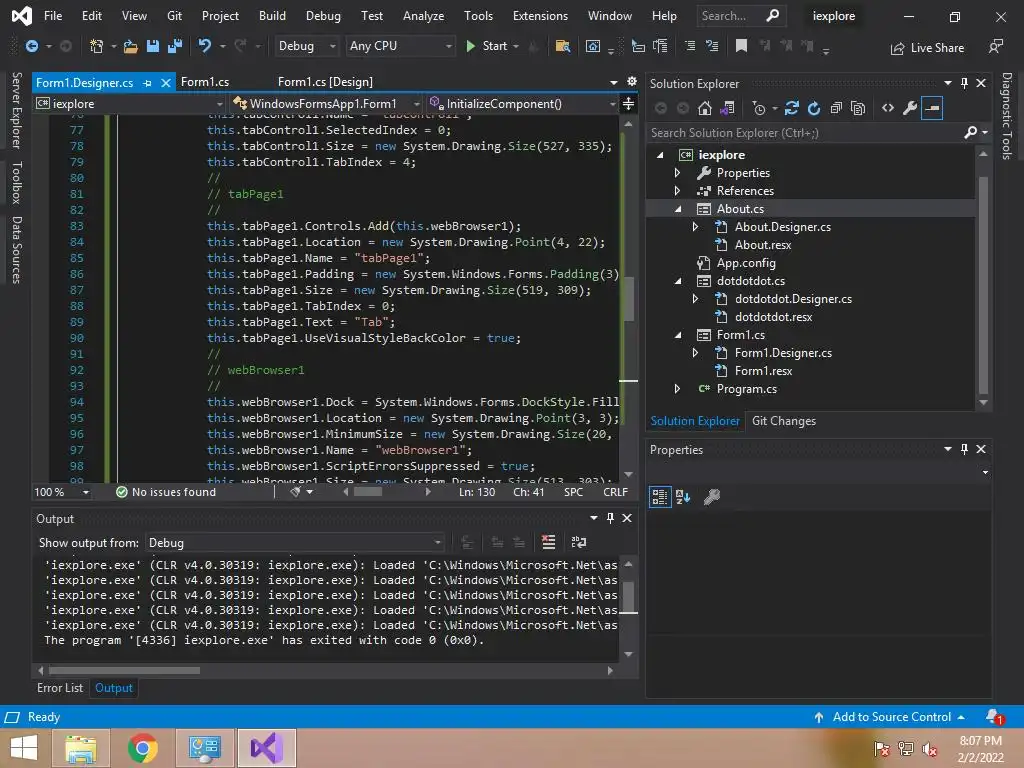Expand the Properties node in solution tree

pyautogui.click(x=677, y=173)
